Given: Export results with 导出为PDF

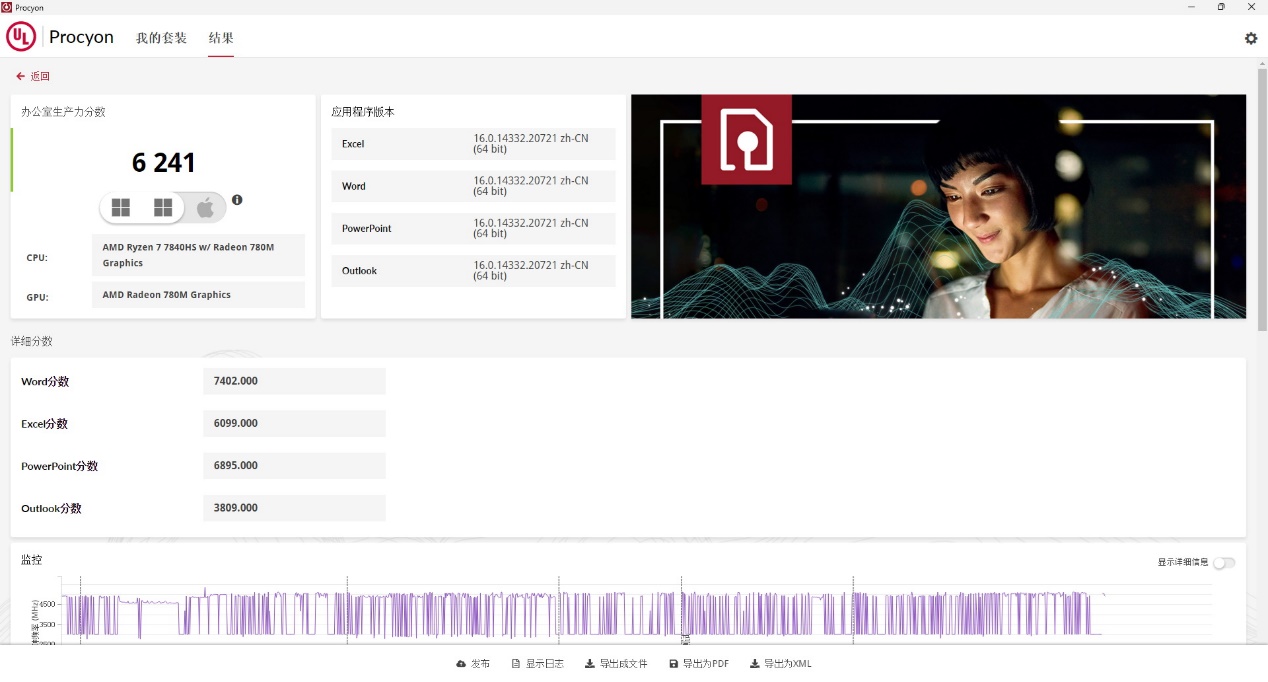Looking at the screenshot, I should coord(699,664).
